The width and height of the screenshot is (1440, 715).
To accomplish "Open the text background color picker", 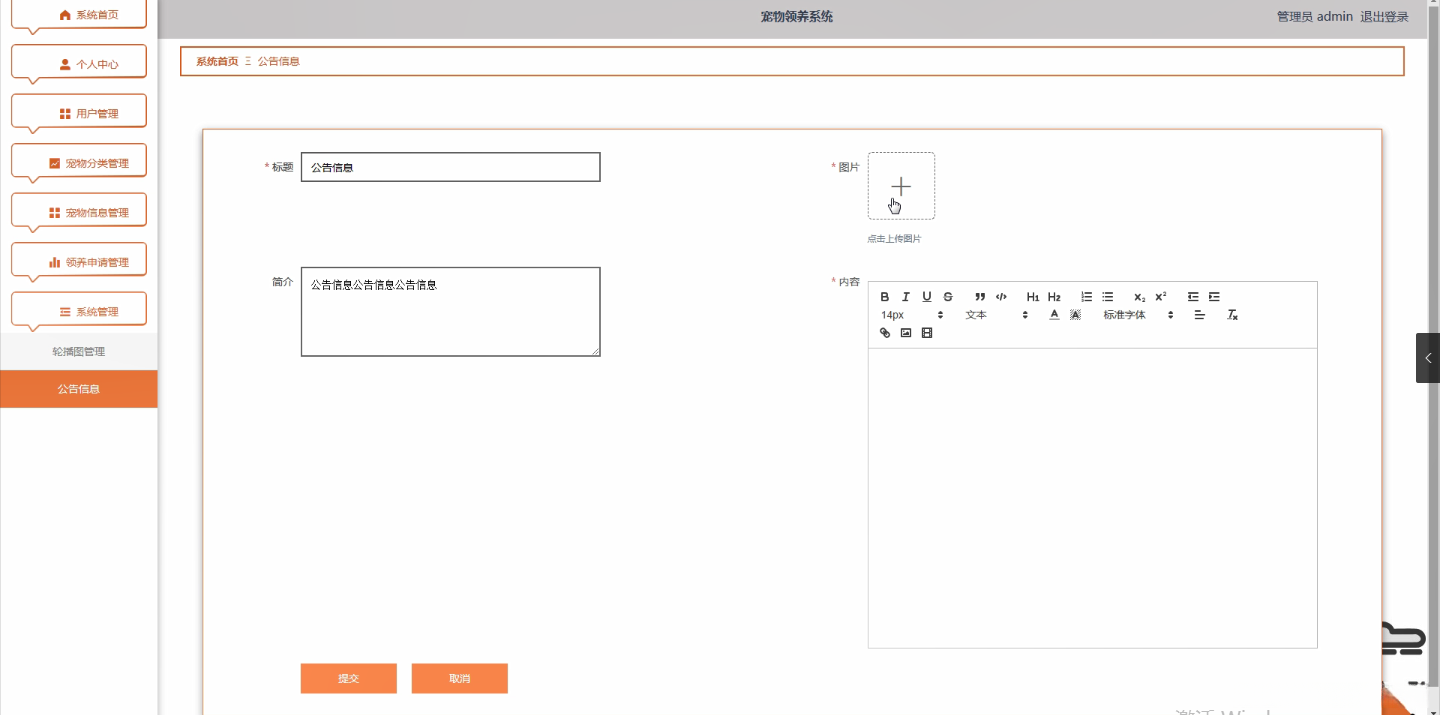I will pyautogui.click(x=1075, y=315).
